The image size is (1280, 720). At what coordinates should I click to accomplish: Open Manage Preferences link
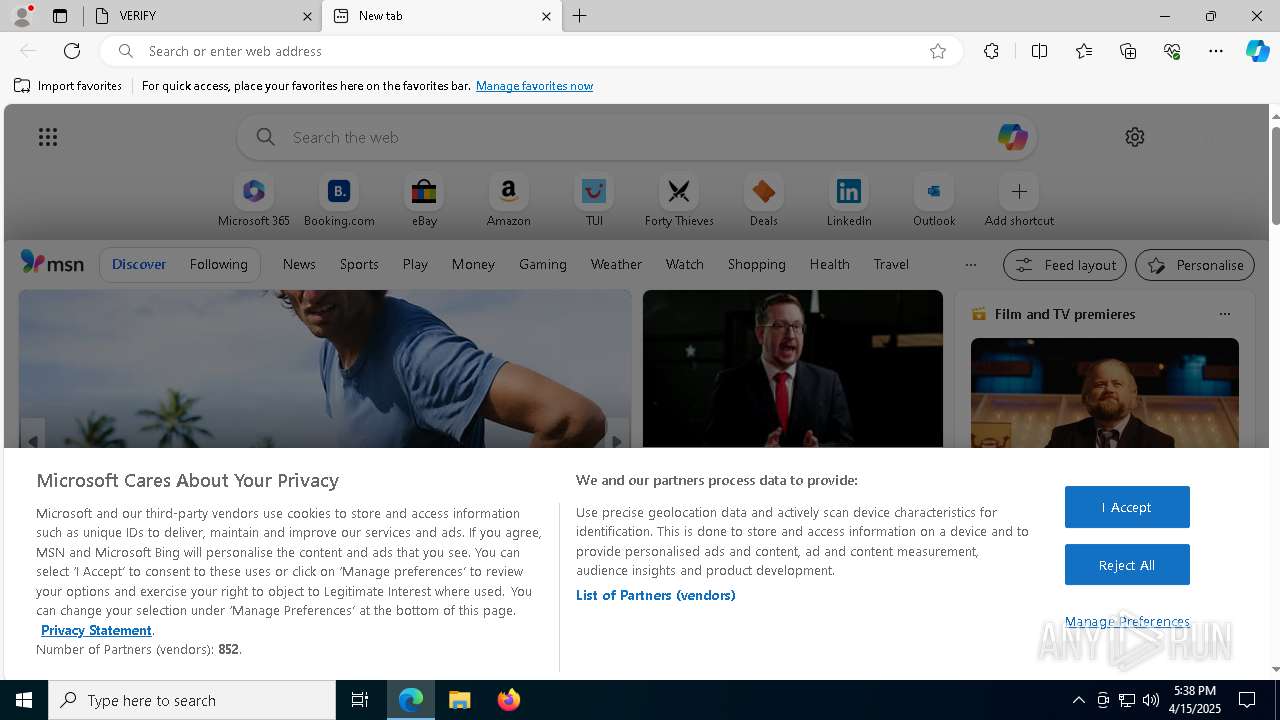point(1127,621)
